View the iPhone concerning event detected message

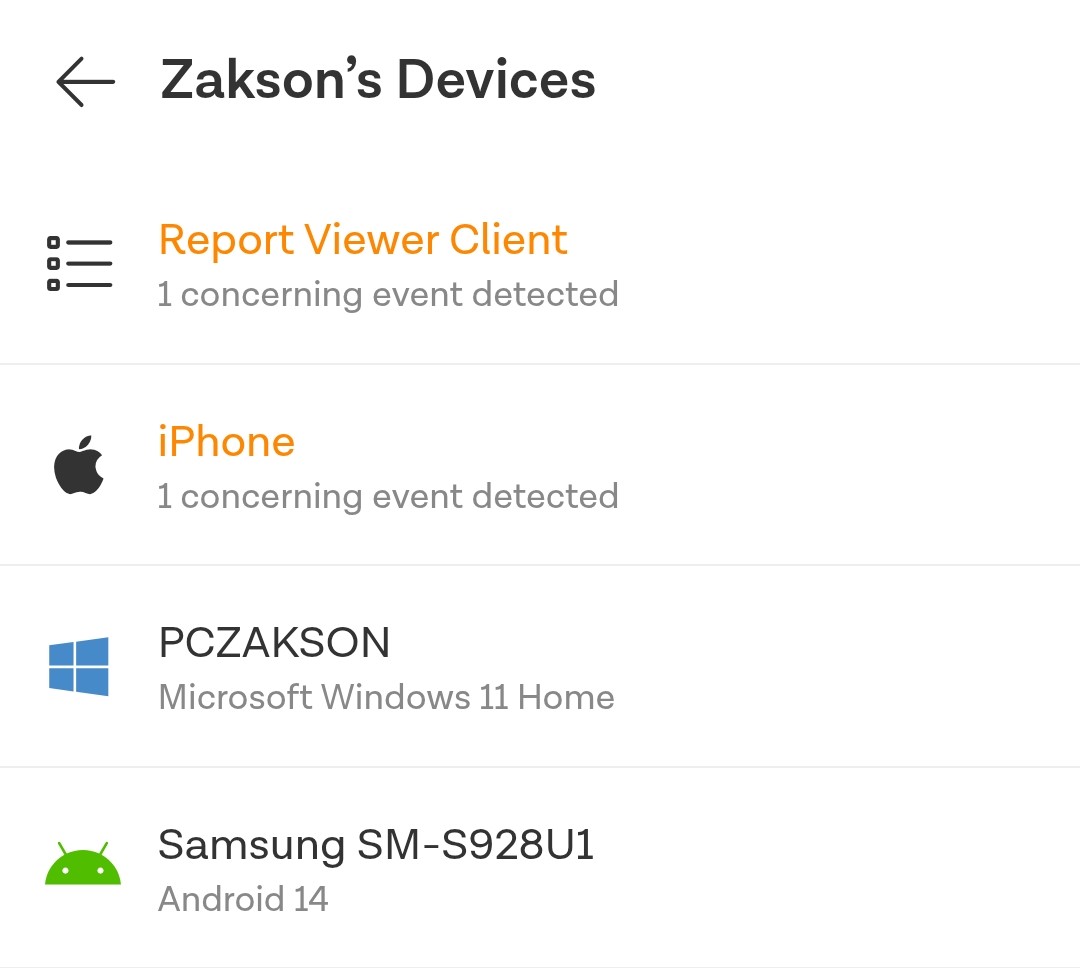(x=388, y=497)
